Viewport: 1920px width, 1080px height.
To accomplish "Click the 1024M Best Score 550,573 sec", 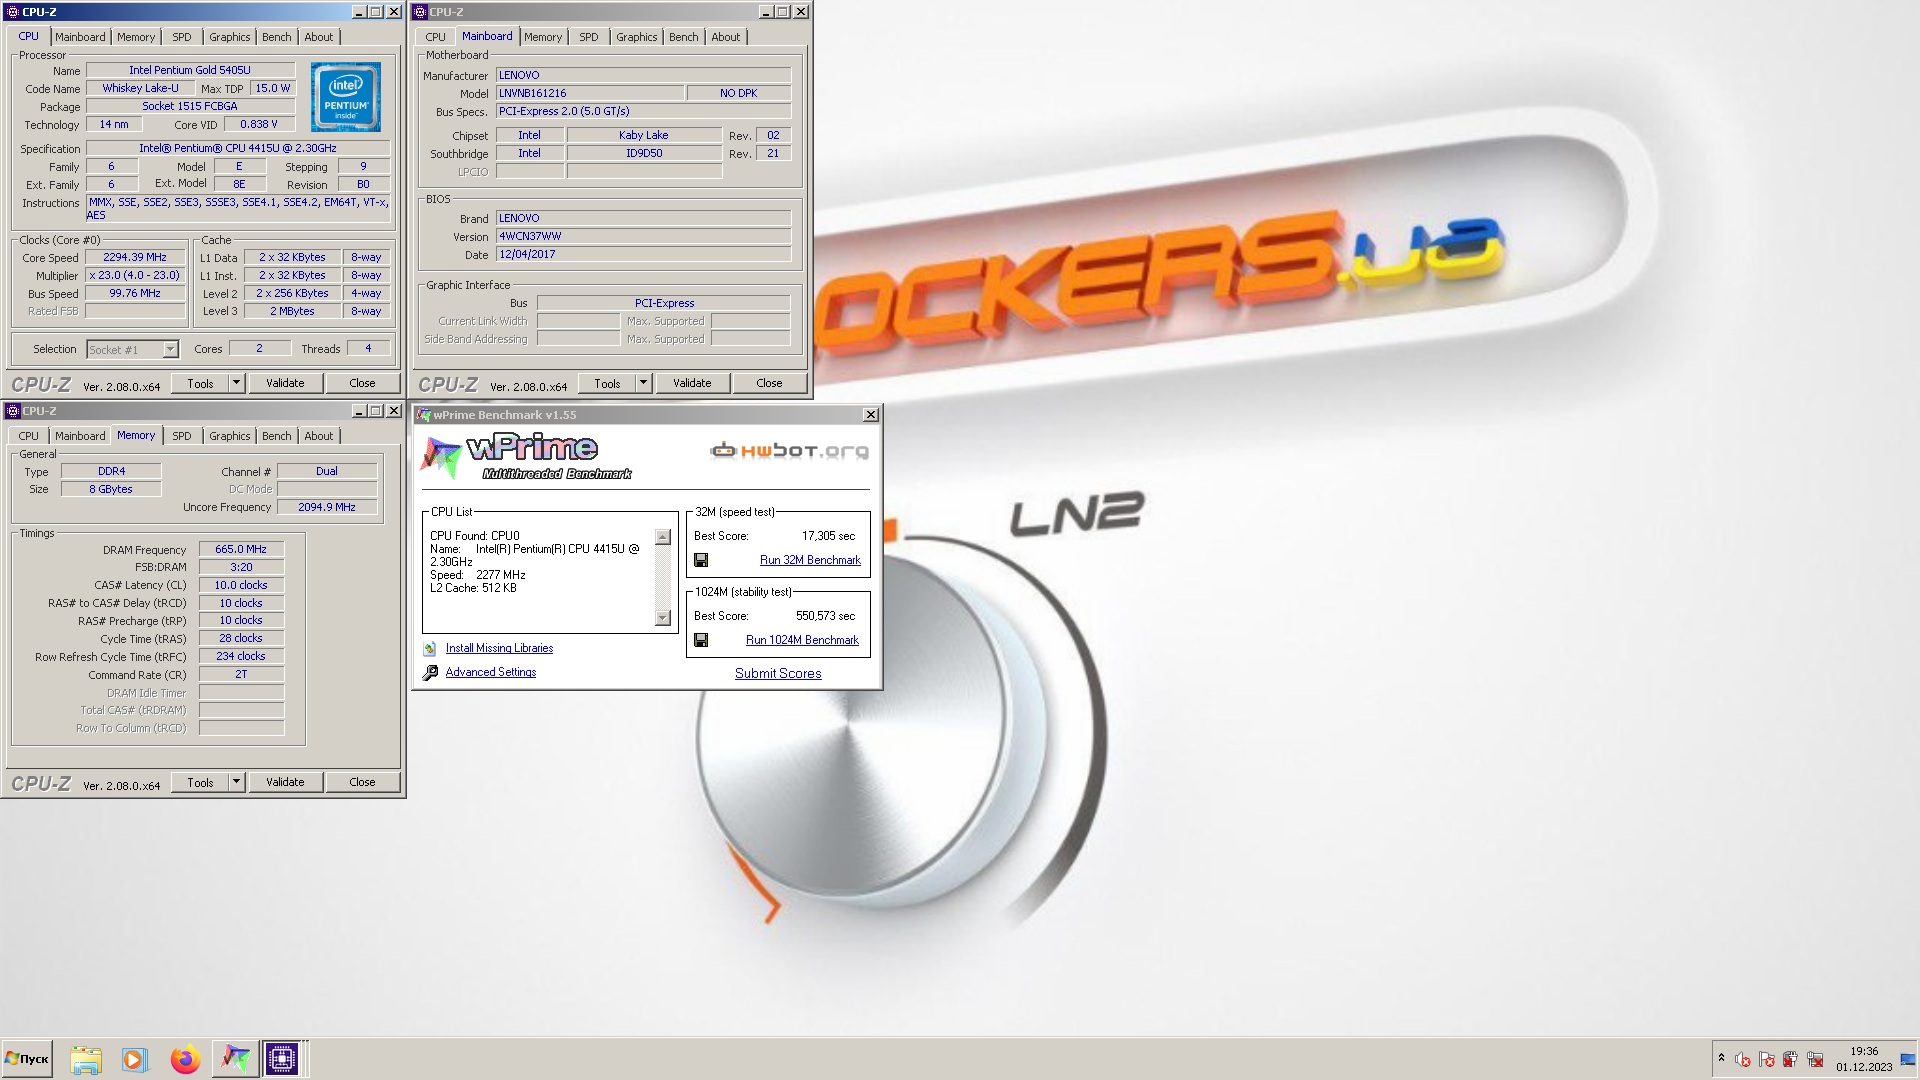I will click(825, 616).
